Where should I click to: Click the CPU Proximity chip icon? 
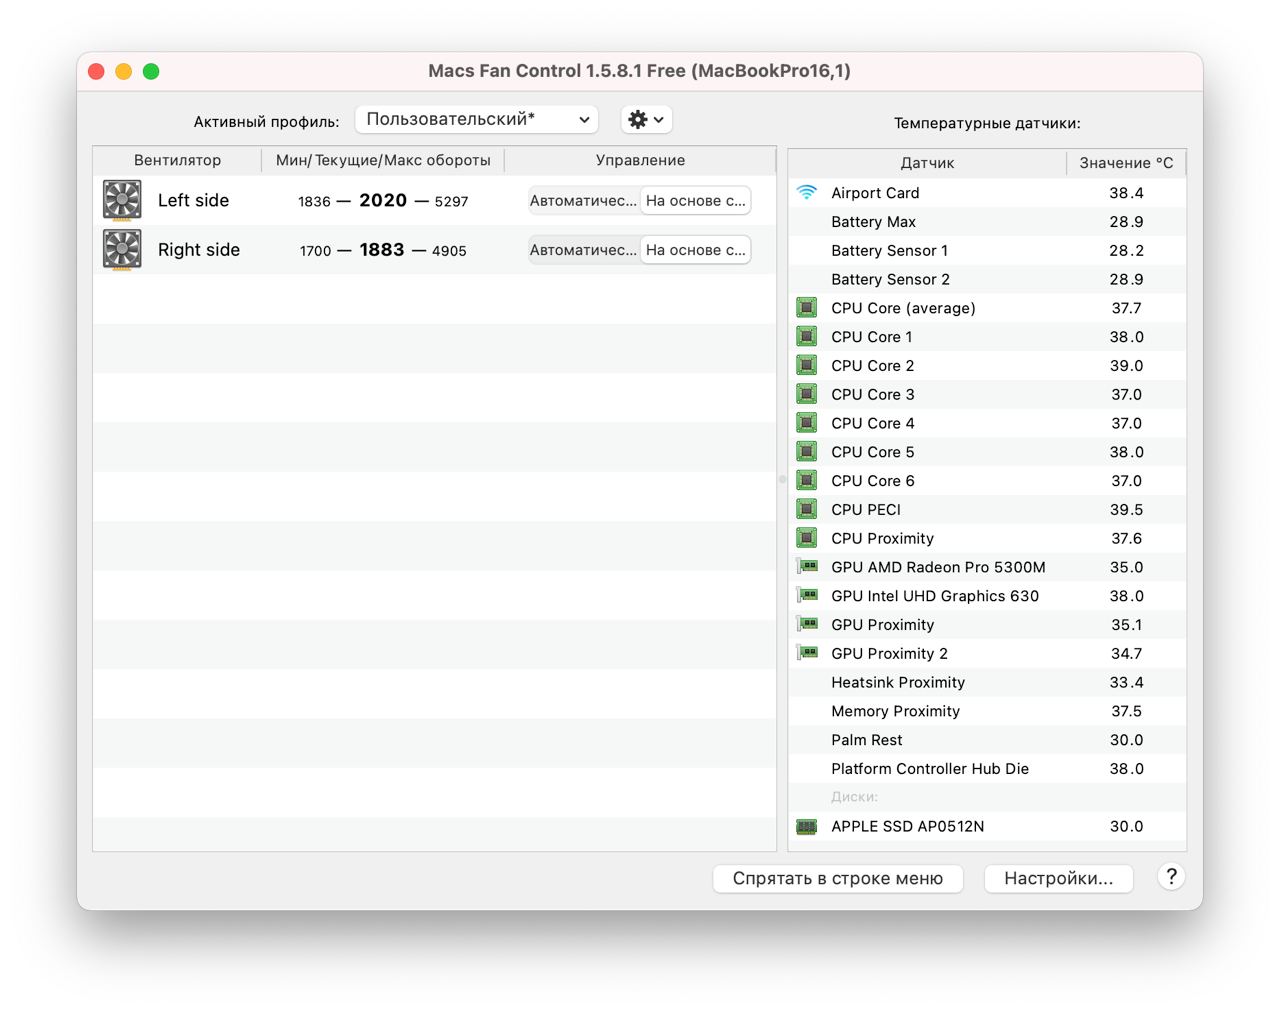pos(807,538)
